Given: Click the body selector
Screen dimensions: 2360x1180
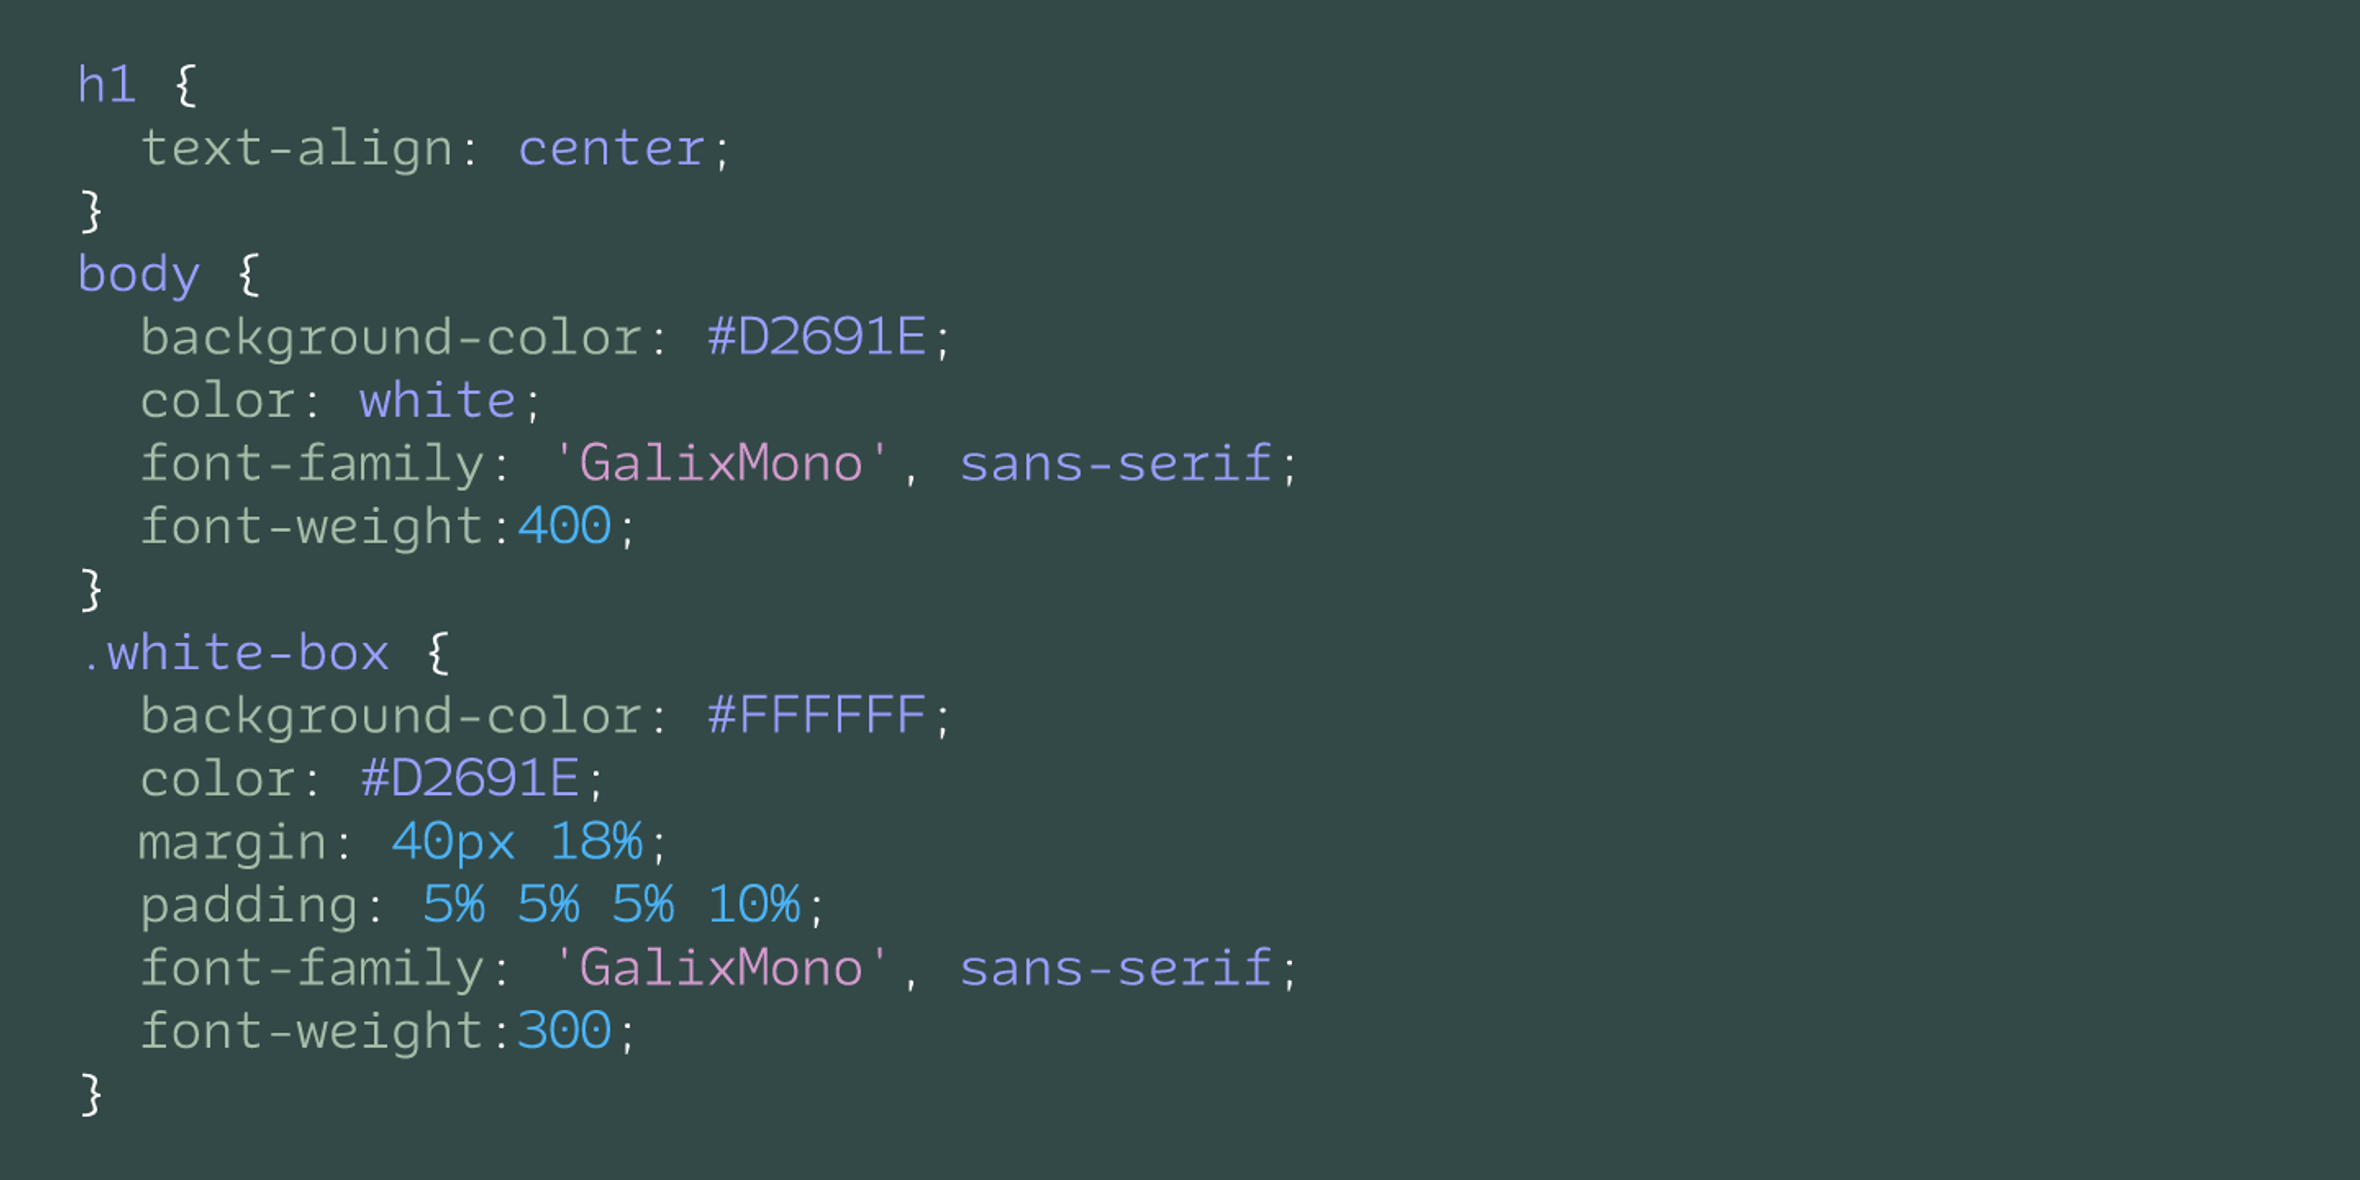Looking at the screenshot, I should click(x=139, y=275).
